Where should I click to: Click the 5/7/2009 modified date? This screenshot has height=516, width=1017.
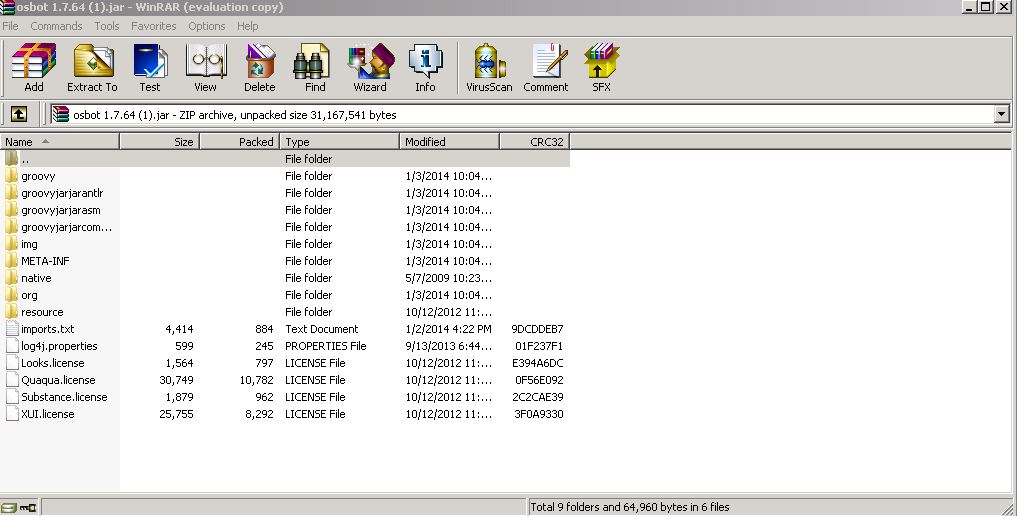coord(448,277)
